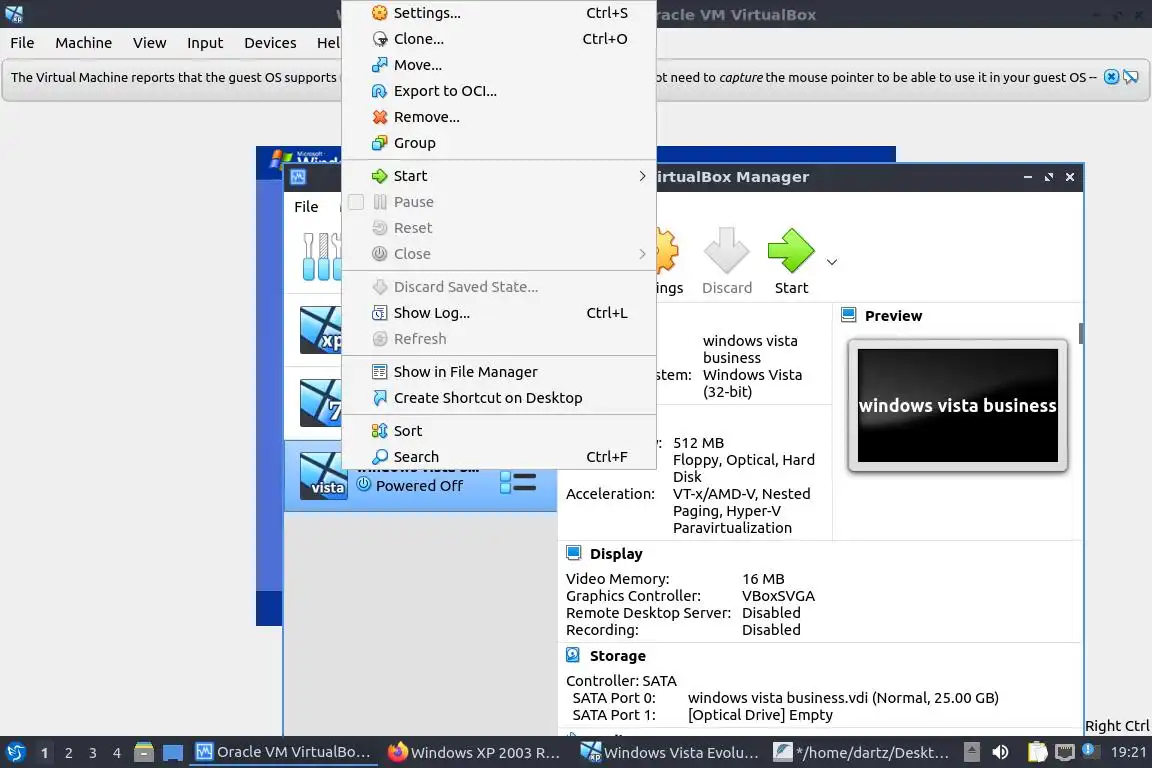
Task: Open the View menu in VM window
Action: (x=149, y=43)
